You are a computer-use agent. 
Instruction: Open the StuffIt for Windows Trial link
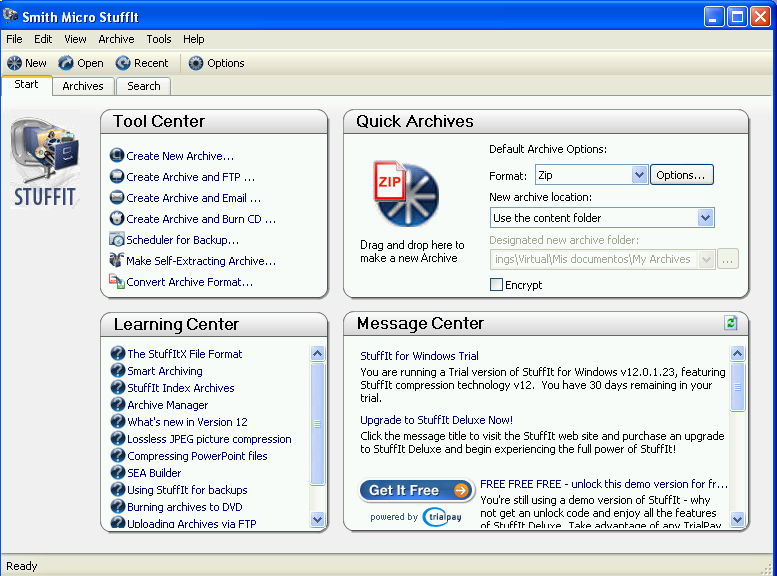coord(419,356)
